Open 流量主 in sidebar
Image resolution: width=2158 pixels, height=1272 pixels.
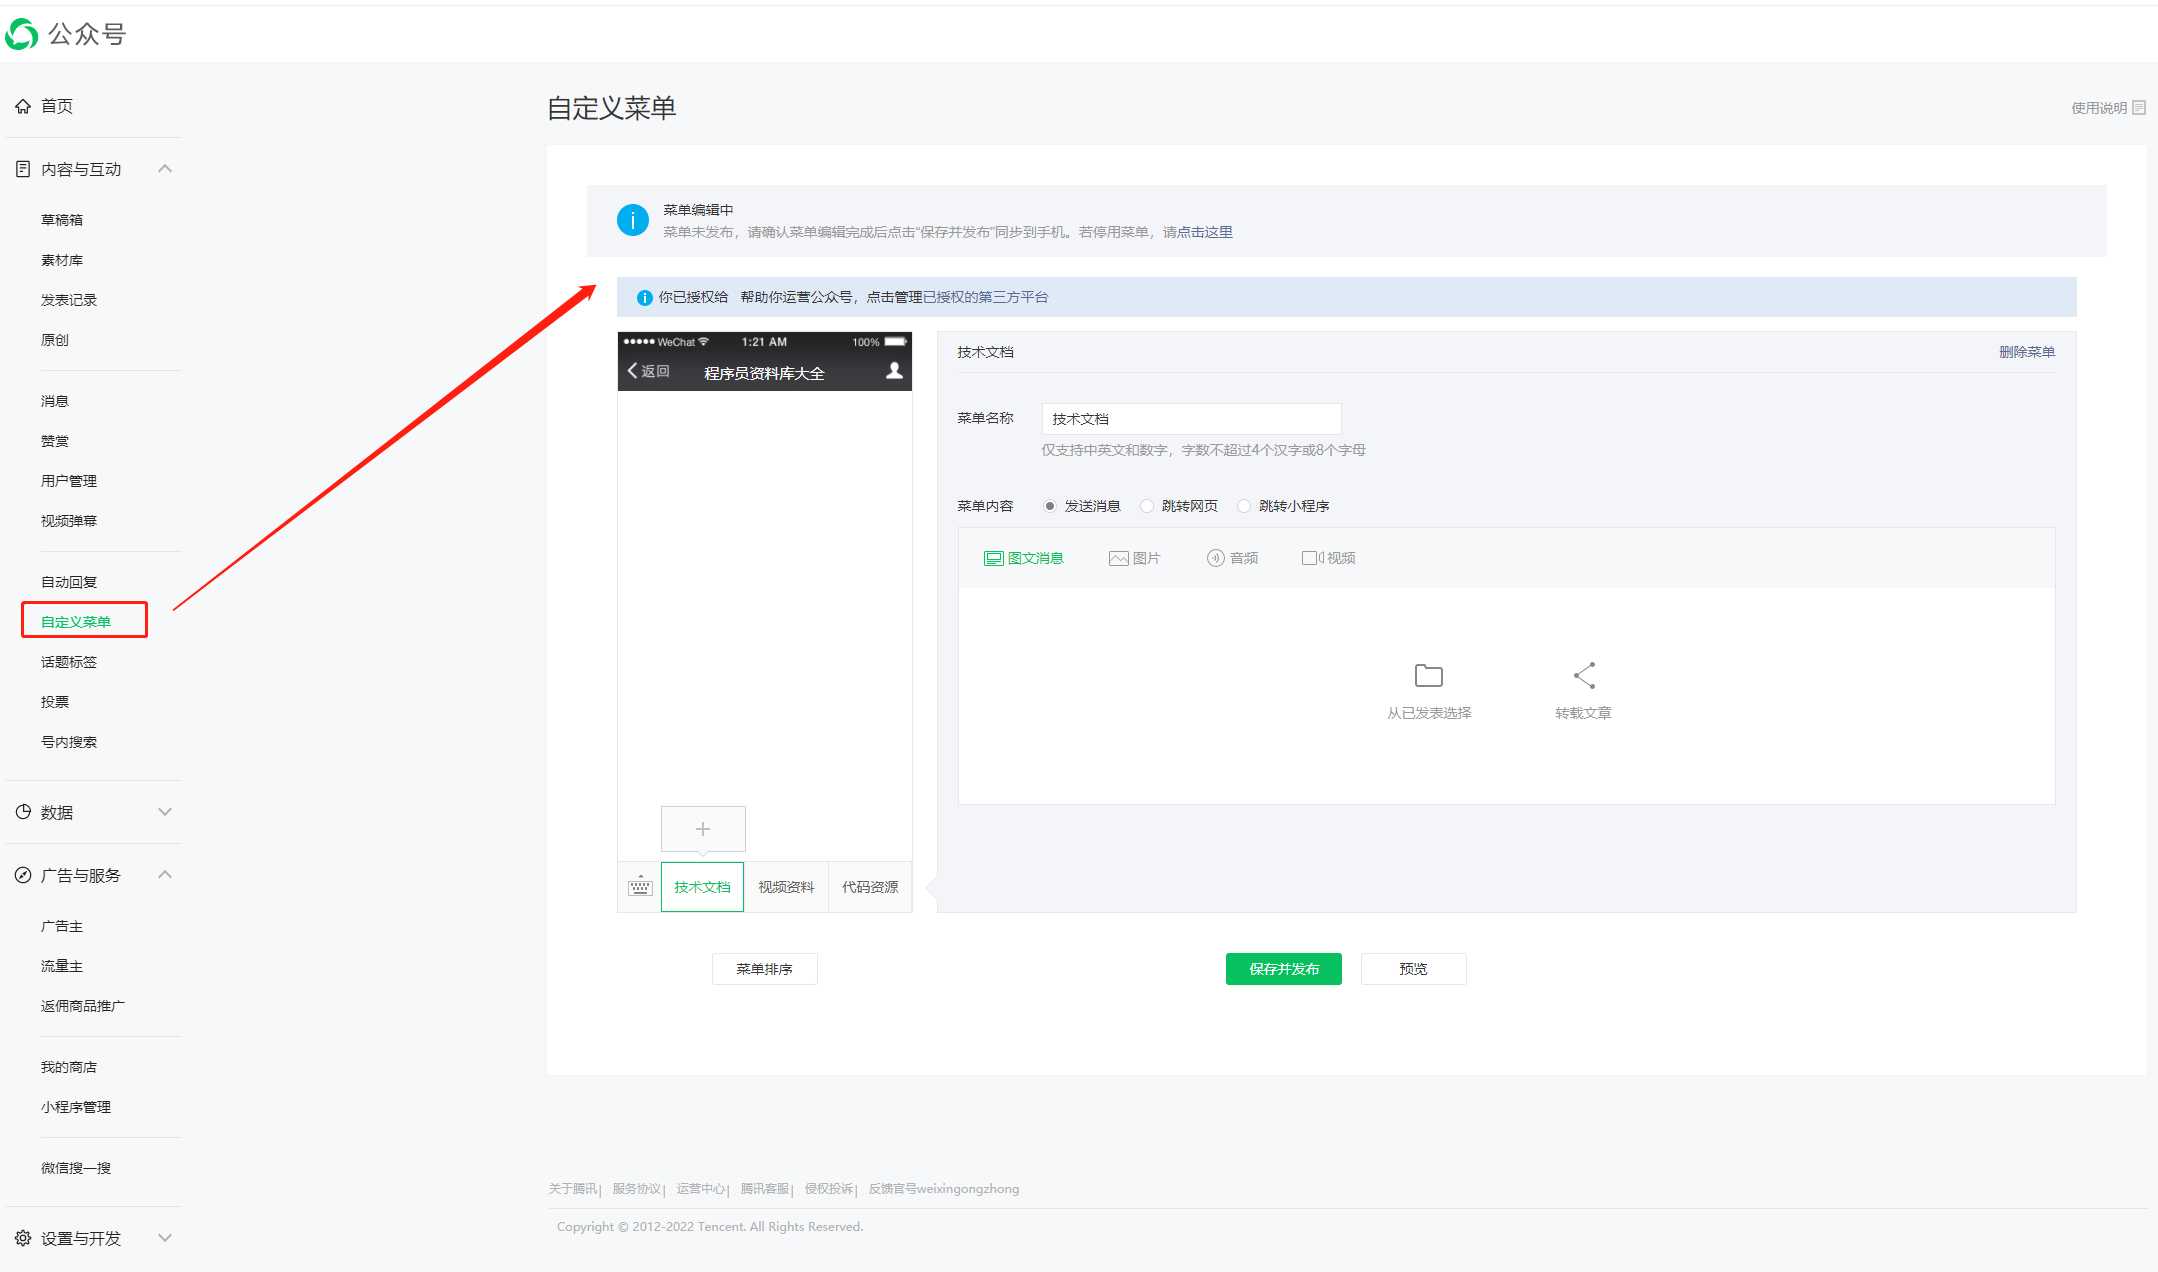tap(62, 966)
